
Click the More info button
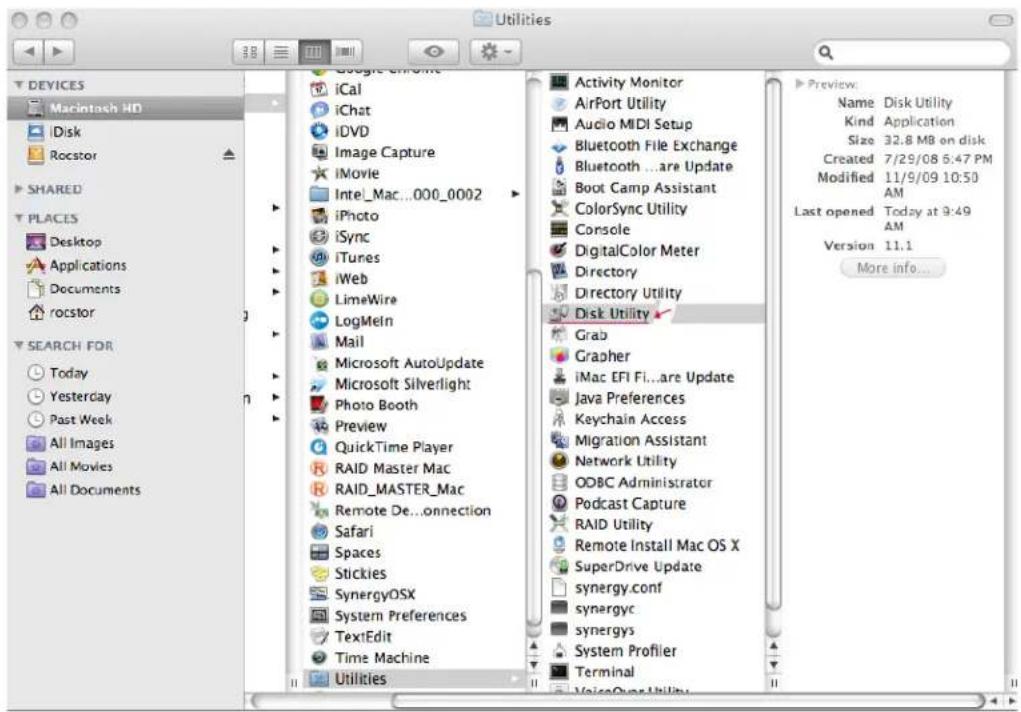point(892,268)
